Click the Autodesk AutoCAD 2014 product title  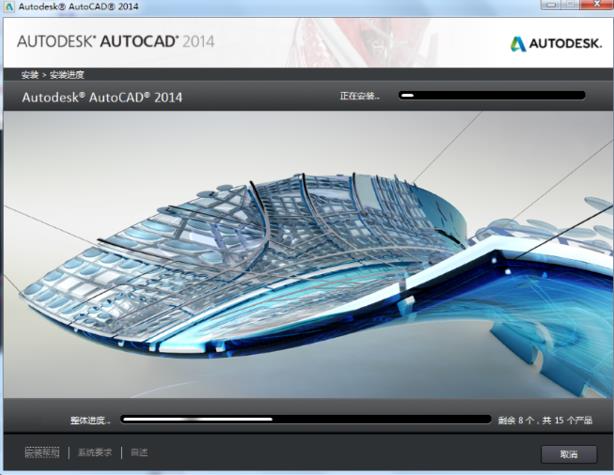102,98
